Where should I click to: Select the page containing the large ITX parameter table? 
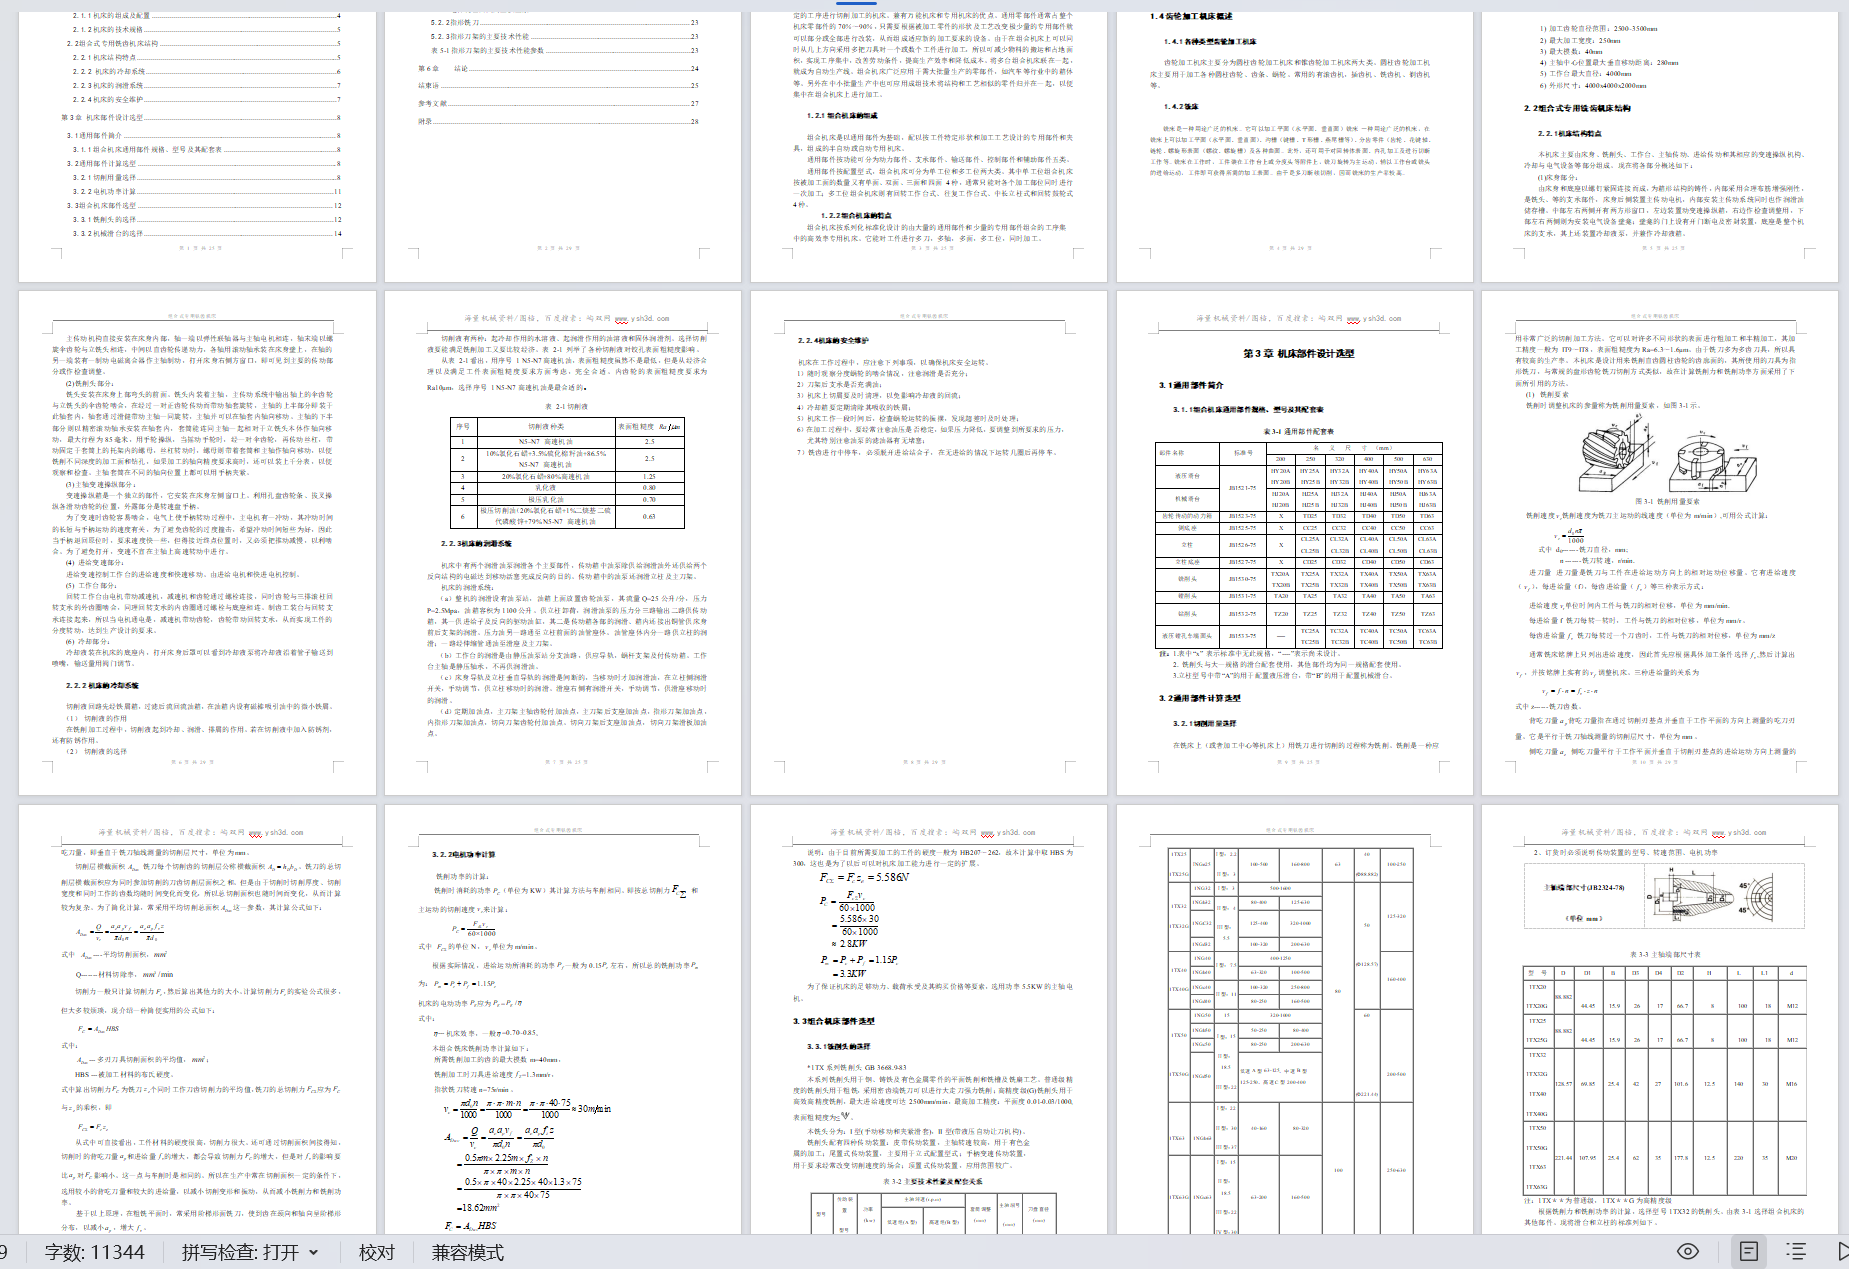tap(1297, 1019)
